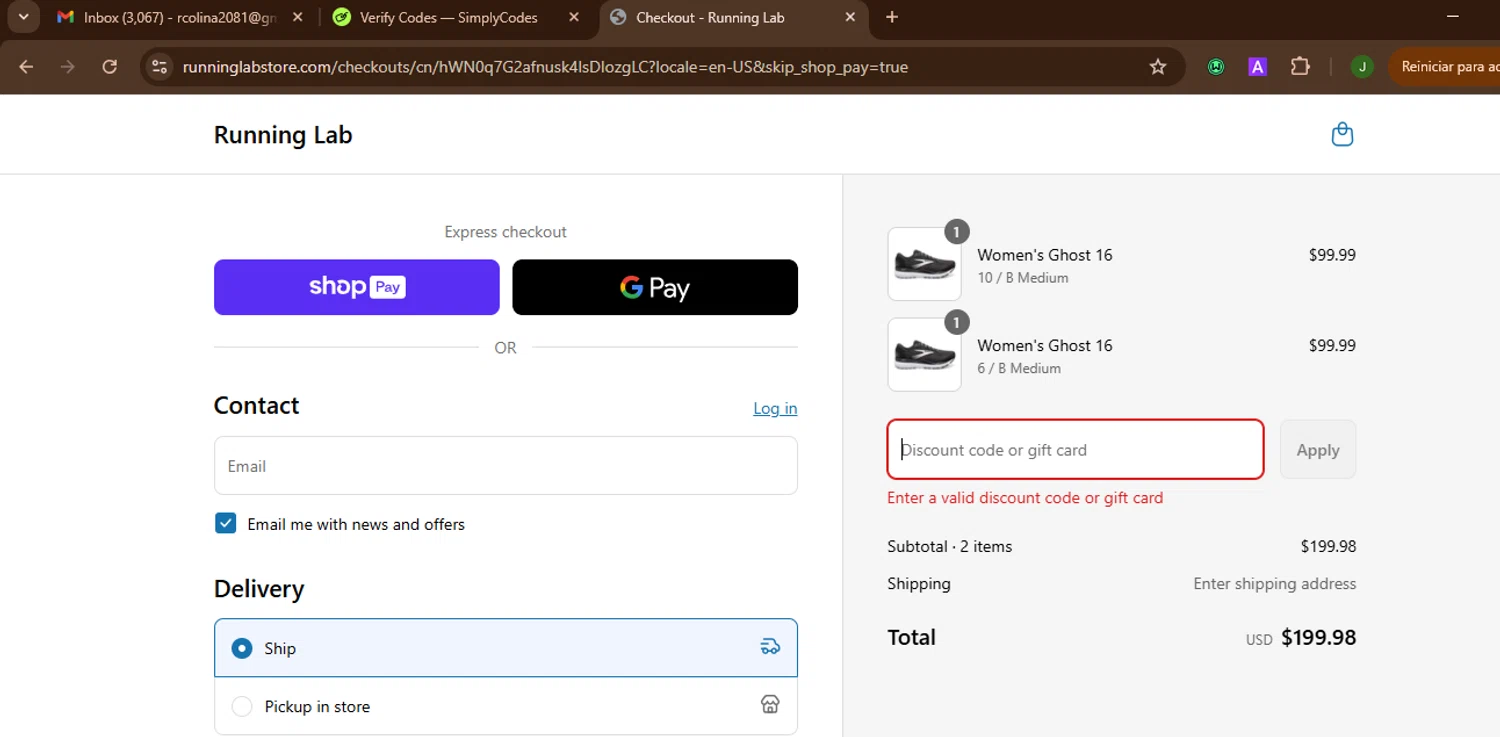Open a new browser tab
Screen dimensions: 1500x737
(892, 17)
